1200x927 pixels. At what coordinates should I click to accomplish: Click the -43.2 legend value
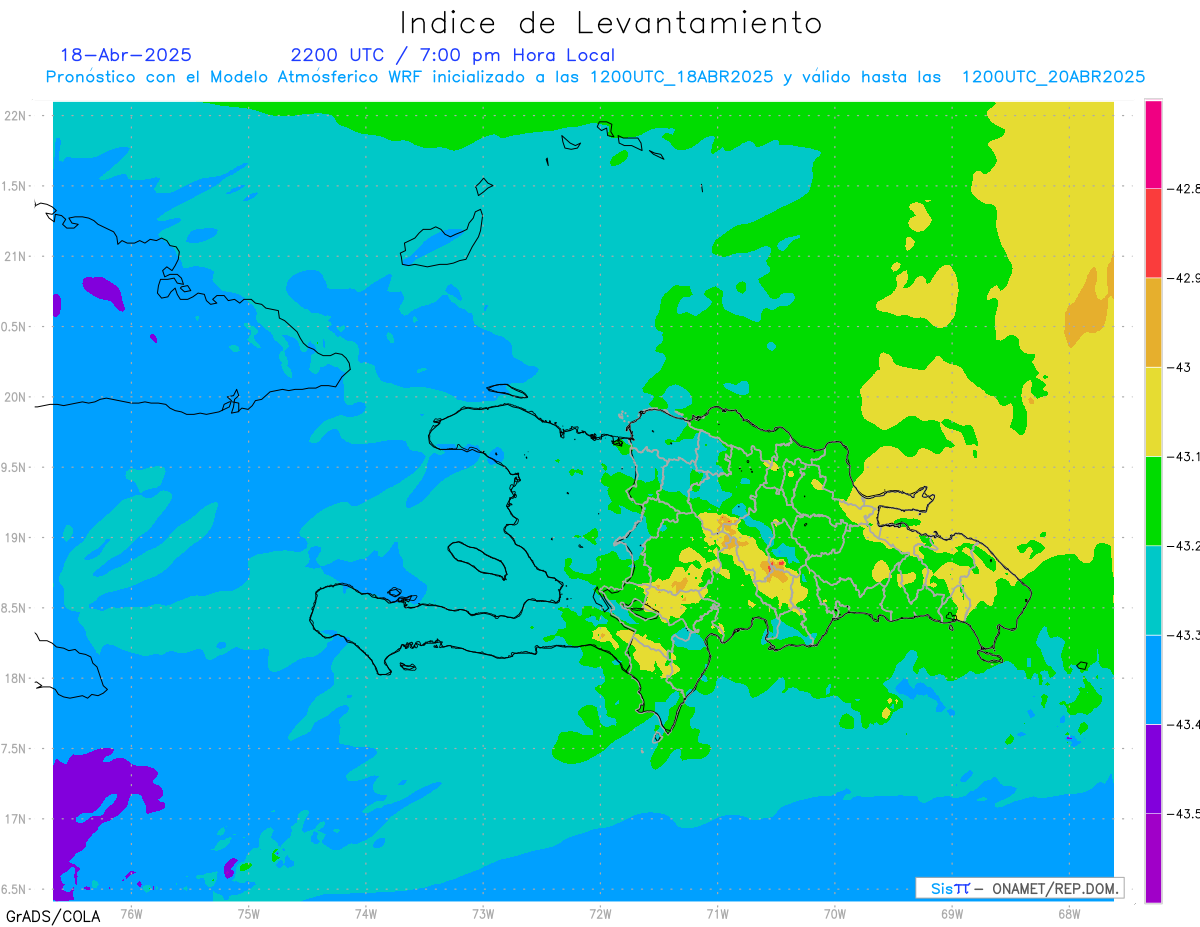point(1183,545)
